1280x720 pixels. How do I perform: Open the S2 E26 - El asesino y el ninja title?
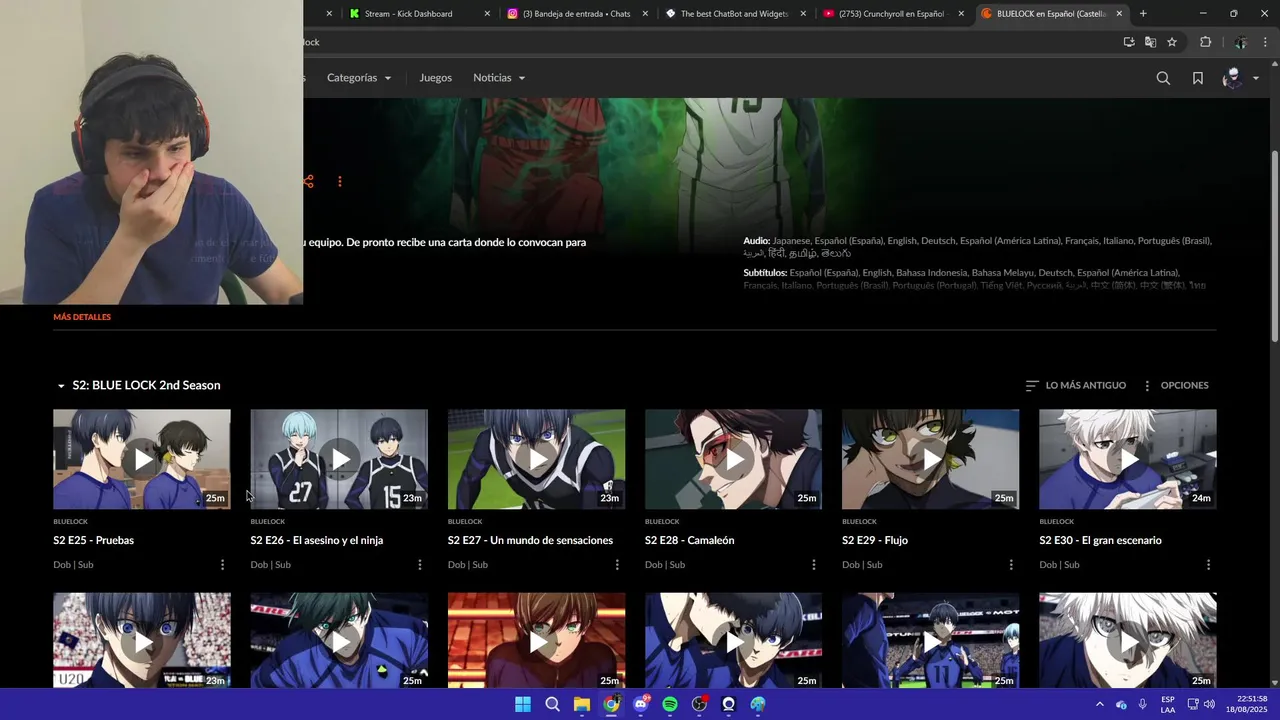click(x=317, y=540)
